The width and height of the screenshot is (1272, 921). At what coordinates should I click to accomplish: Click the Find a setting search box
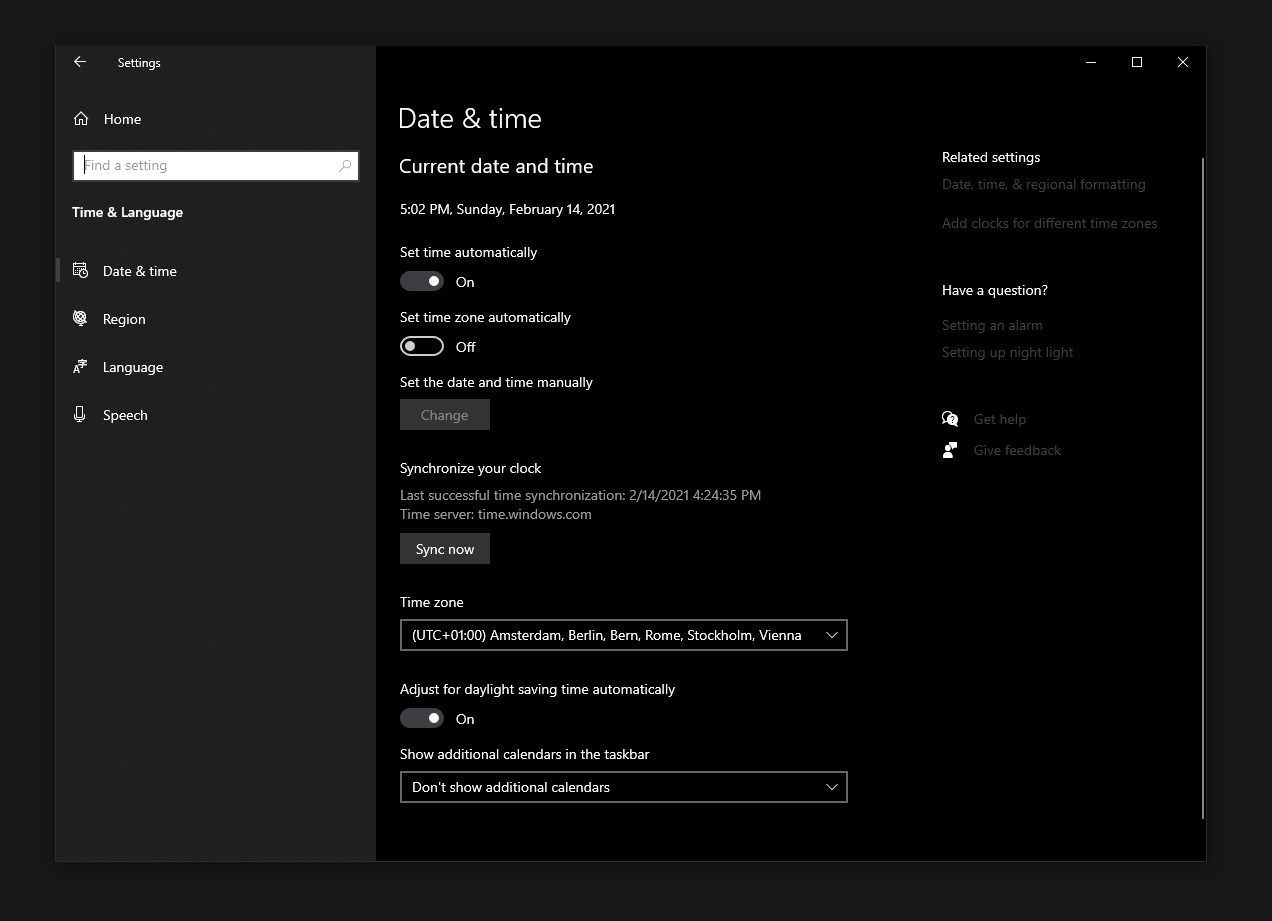(216, 166)
